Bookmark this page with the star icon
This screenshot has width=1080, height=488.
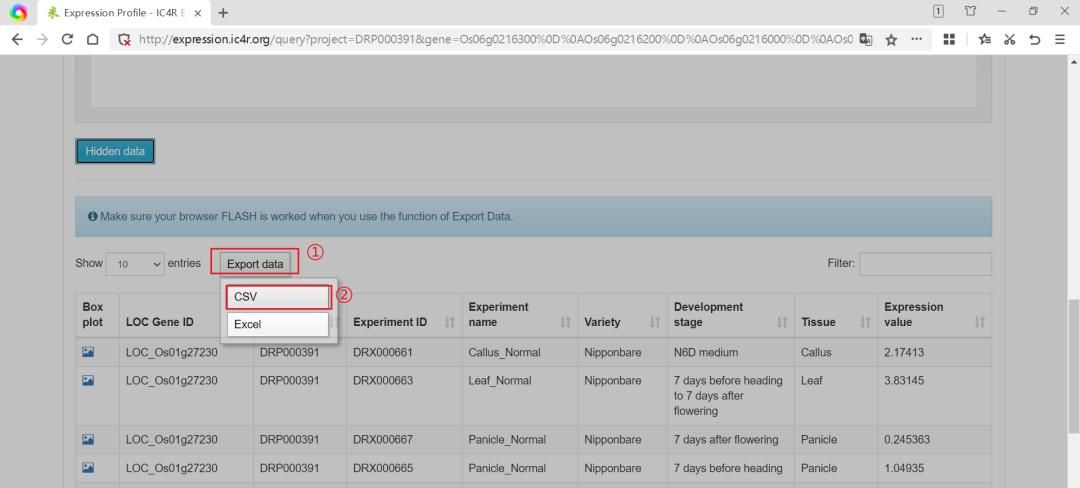tap(890, 39)
